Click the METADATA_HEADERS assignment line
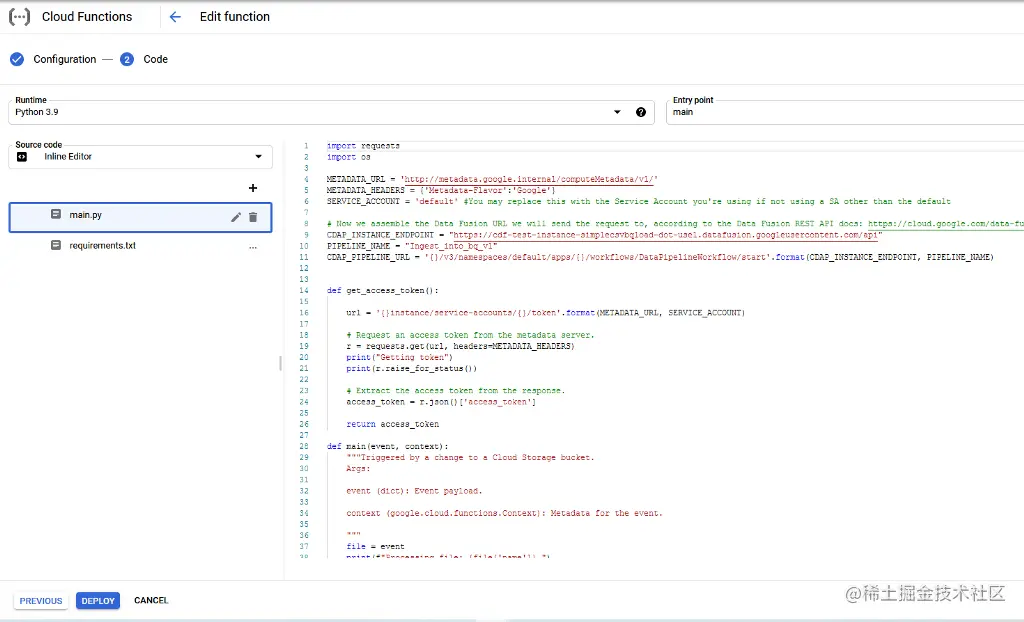1024x622 pixels. [x=441, y=190]
